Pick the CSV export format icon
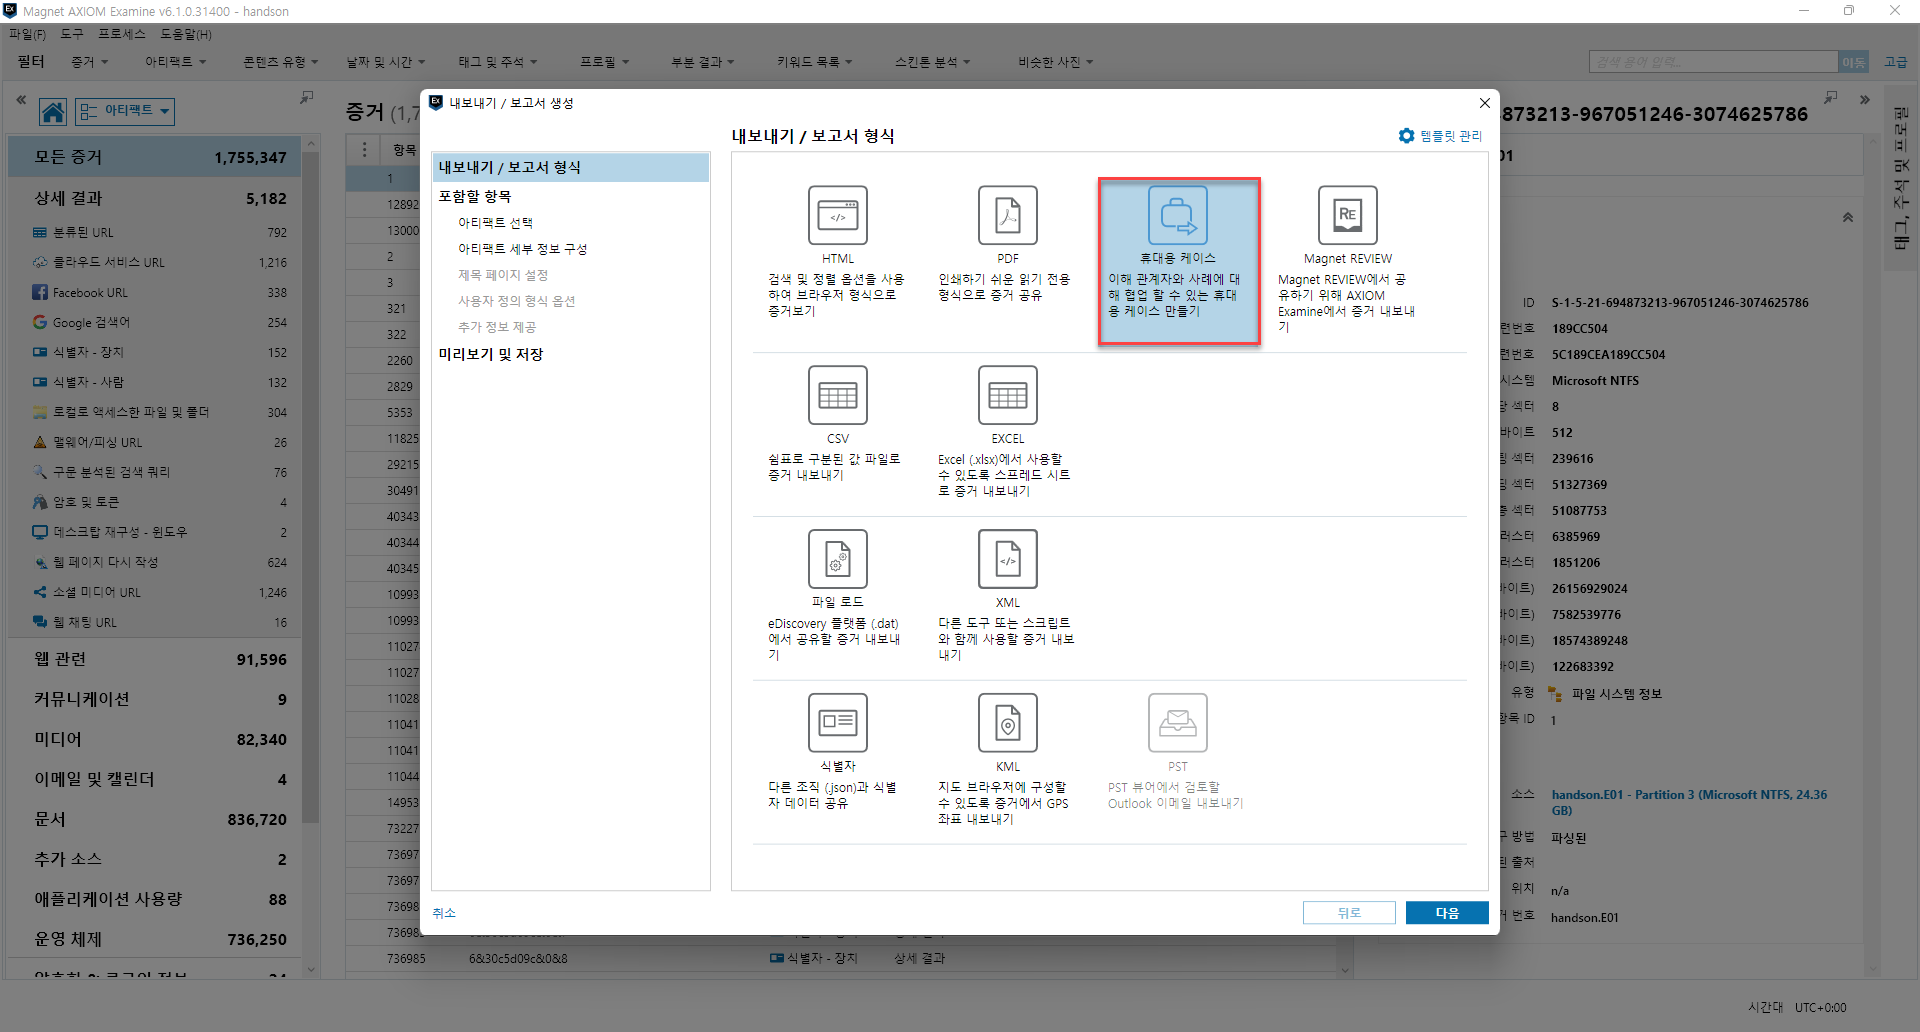The height and width of the screenshot is (1032, 1920). [x=837, y=395]
